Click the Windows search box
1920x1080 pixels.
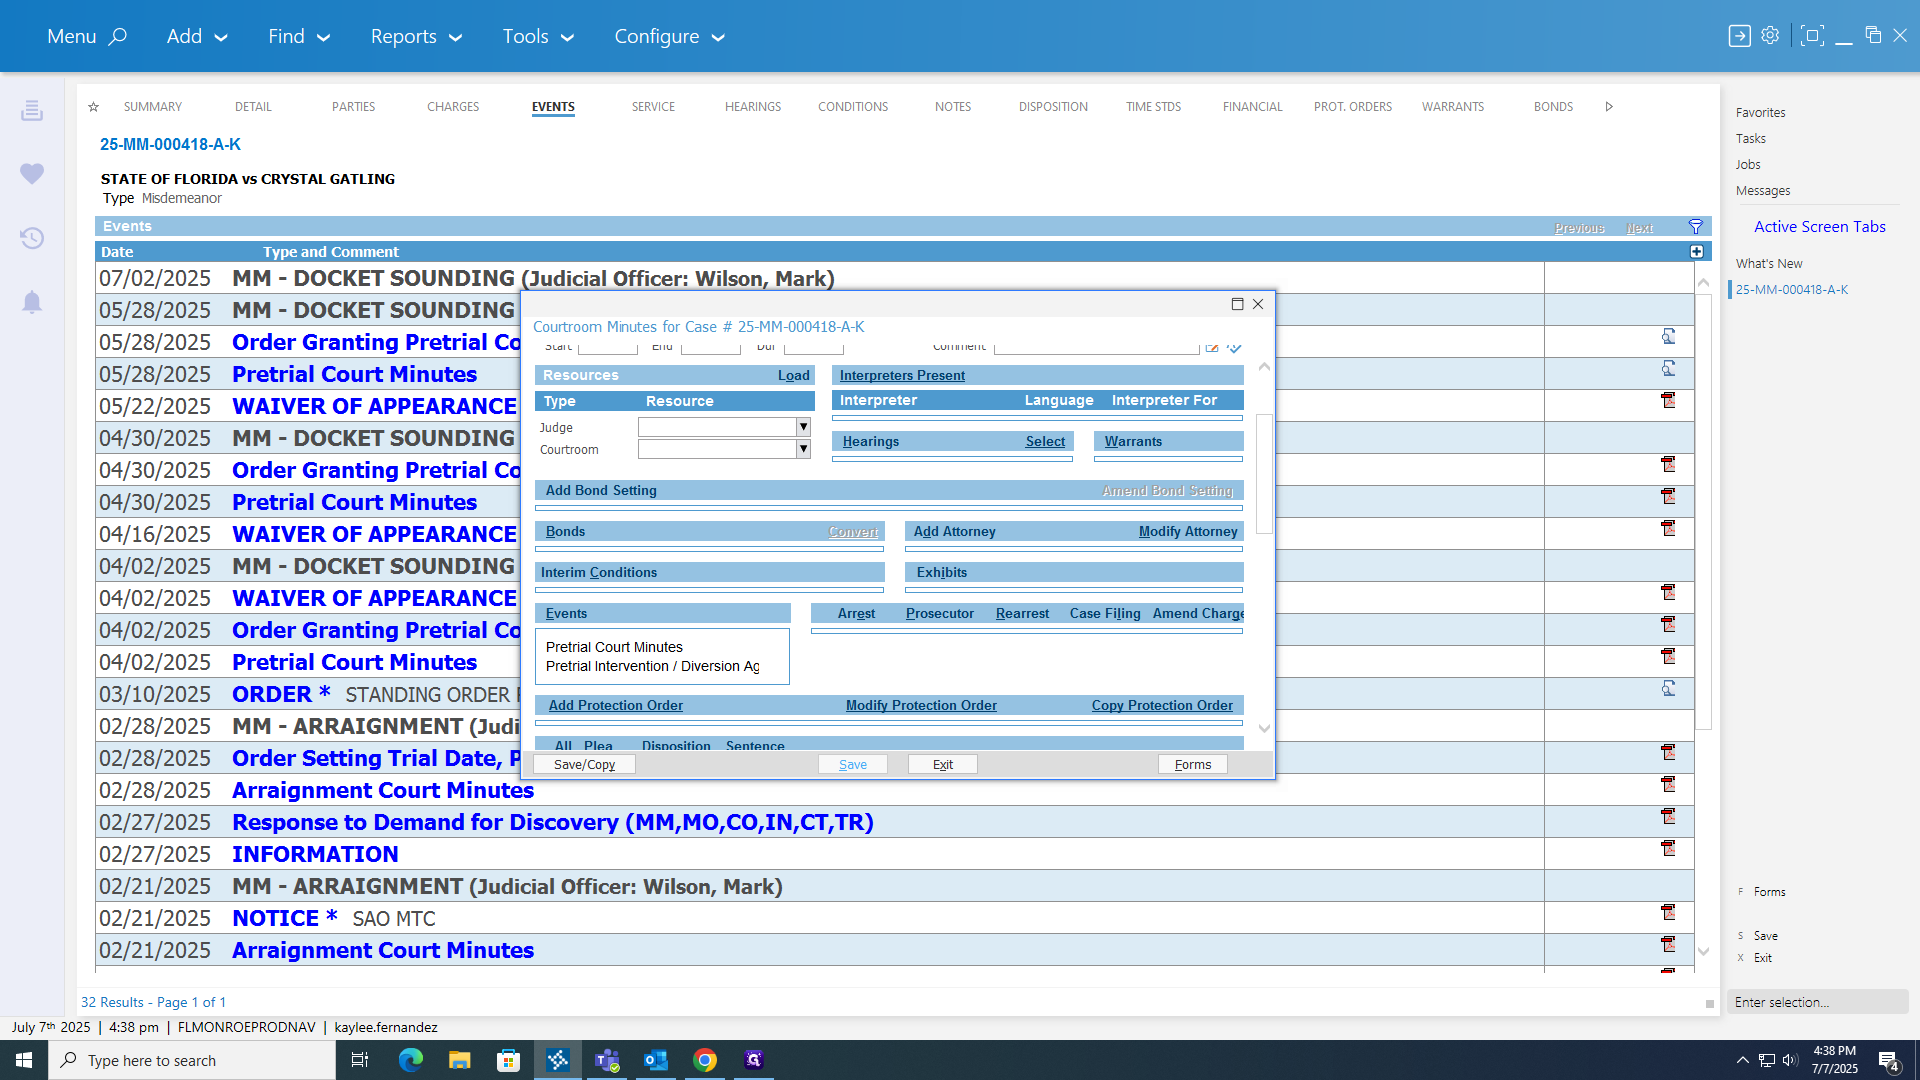coord(192,1060)
